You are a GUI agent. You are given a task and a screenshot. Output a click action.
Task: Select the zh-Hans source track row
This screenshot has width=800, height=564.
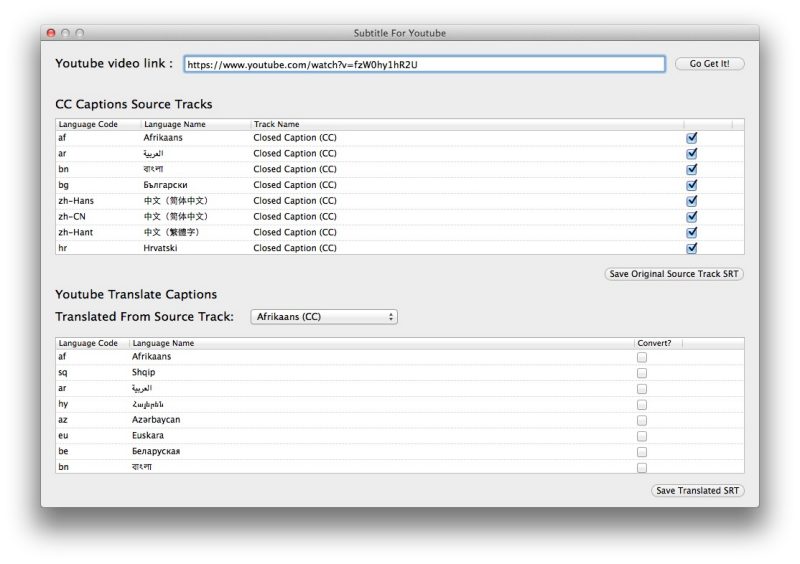point(399,201)
